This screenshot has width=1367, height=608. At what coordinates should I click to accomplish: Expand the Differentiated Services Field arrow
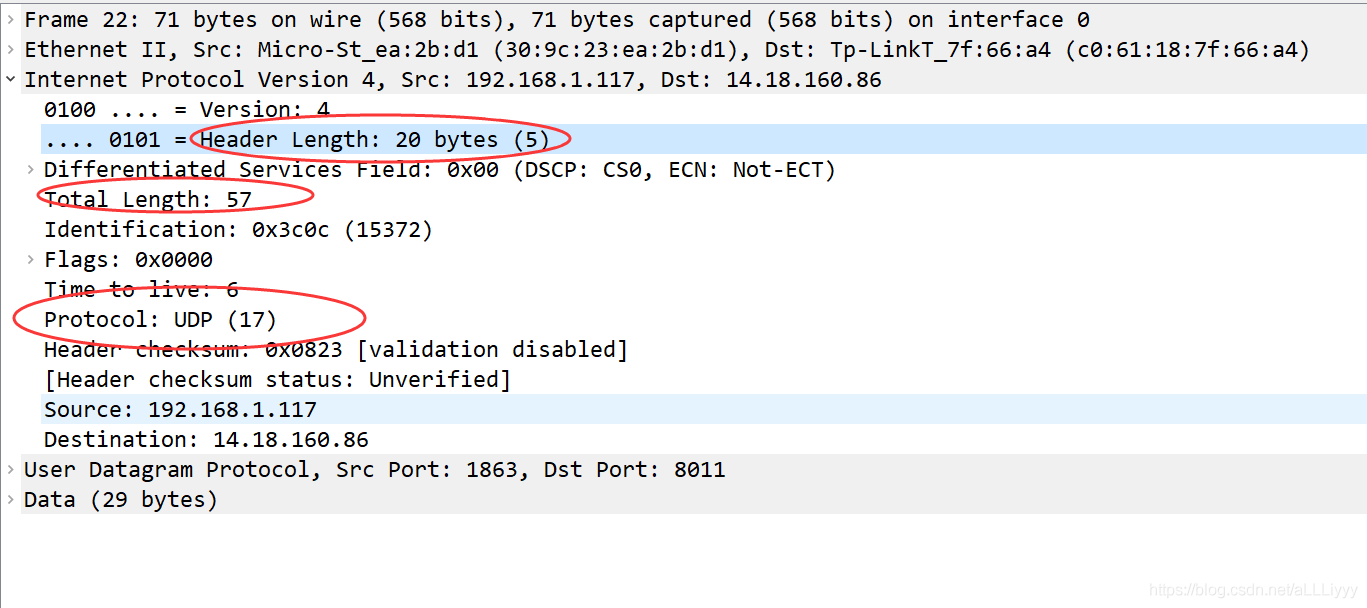31,170
